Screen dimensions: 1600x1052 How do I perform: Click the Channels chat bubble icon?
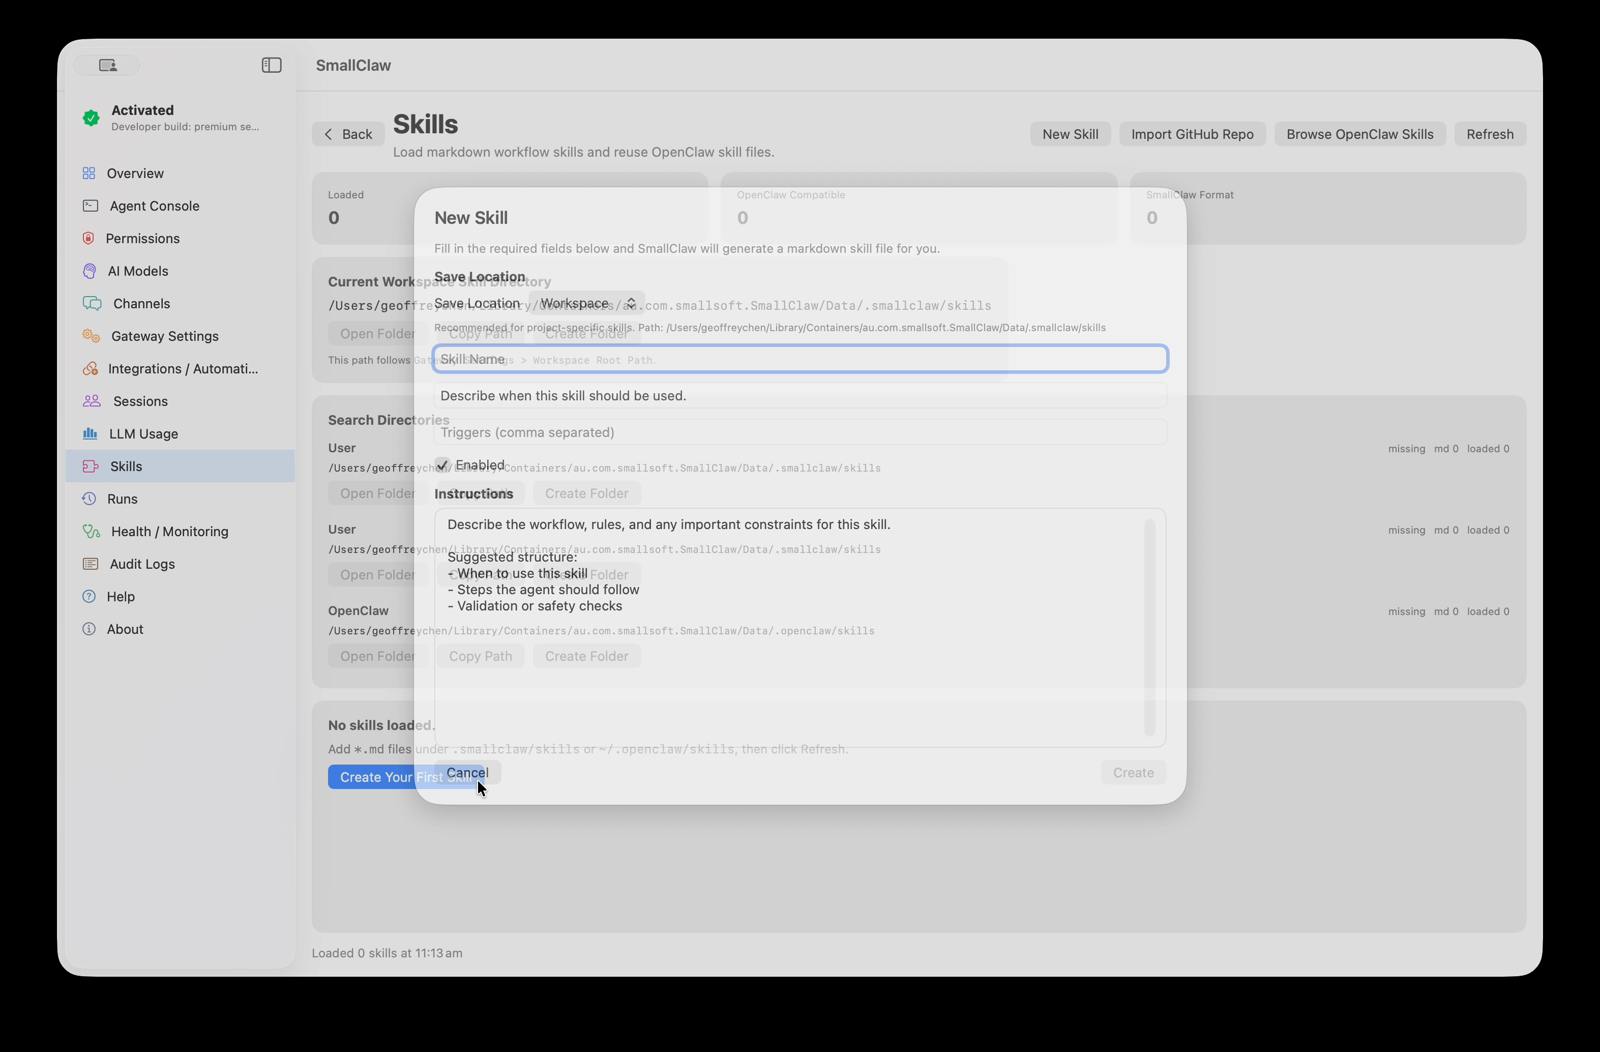(x=92, y=303)
